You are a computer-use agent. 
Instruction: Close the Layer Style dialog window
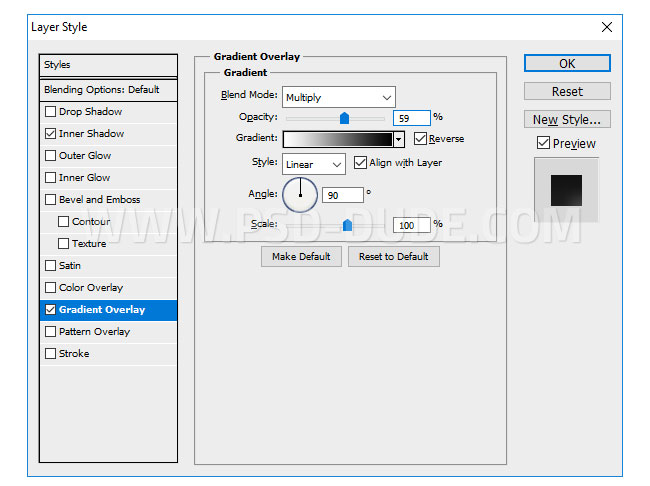coord(606,26)
